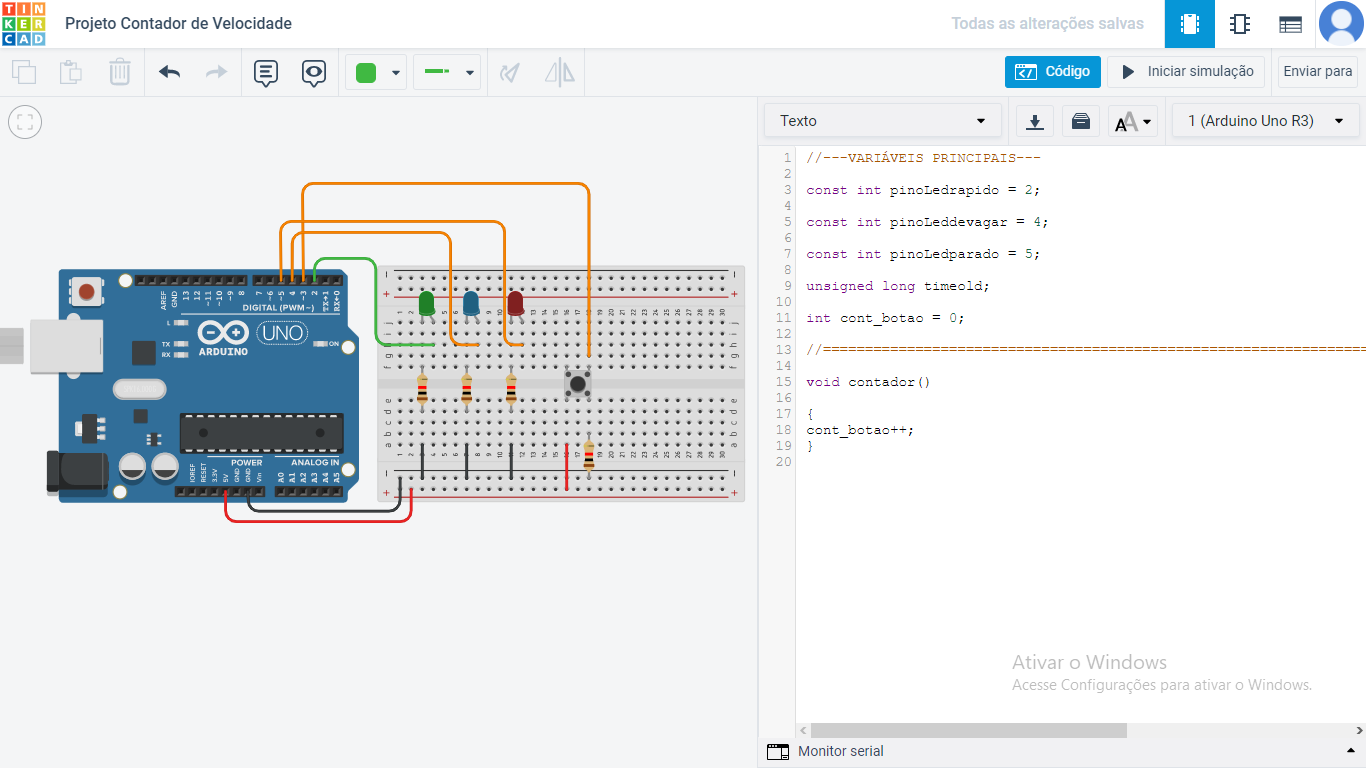Expand the Texto editing mode dropdown
1366x768 pixels.
pos(883,121)
